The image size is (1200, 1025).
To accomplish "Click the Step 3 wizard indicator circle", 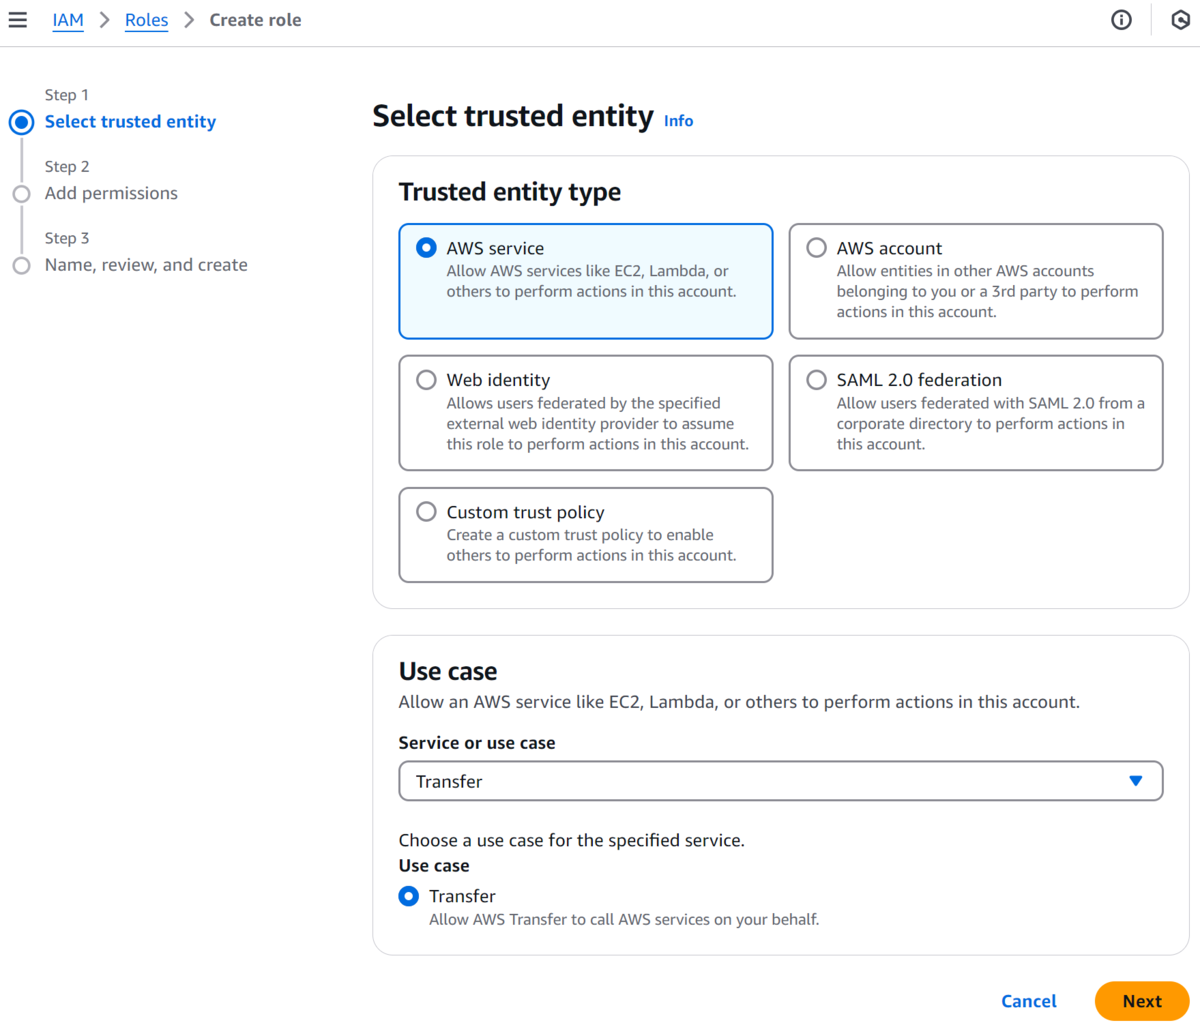I will (x=21, y=265).
